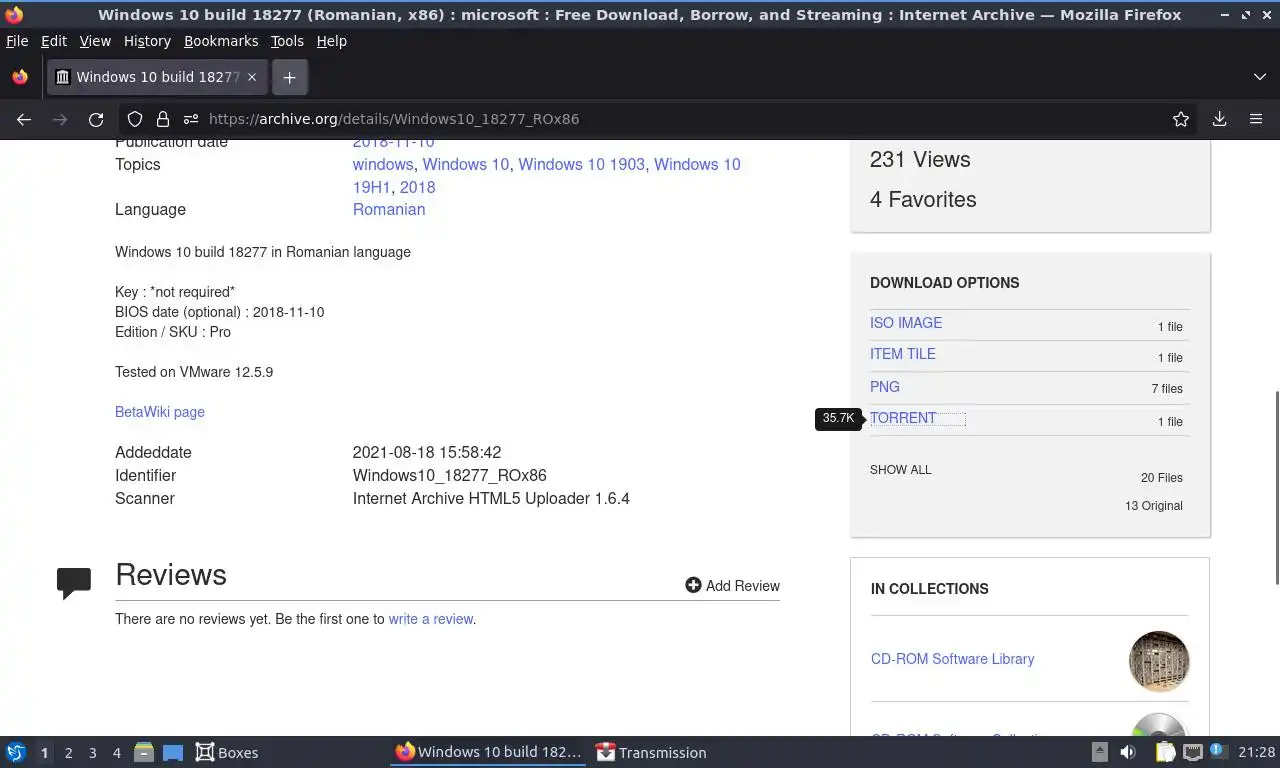Click the identifier 'Windows10_18277_ROx86' text

click(x=450, y=475)
